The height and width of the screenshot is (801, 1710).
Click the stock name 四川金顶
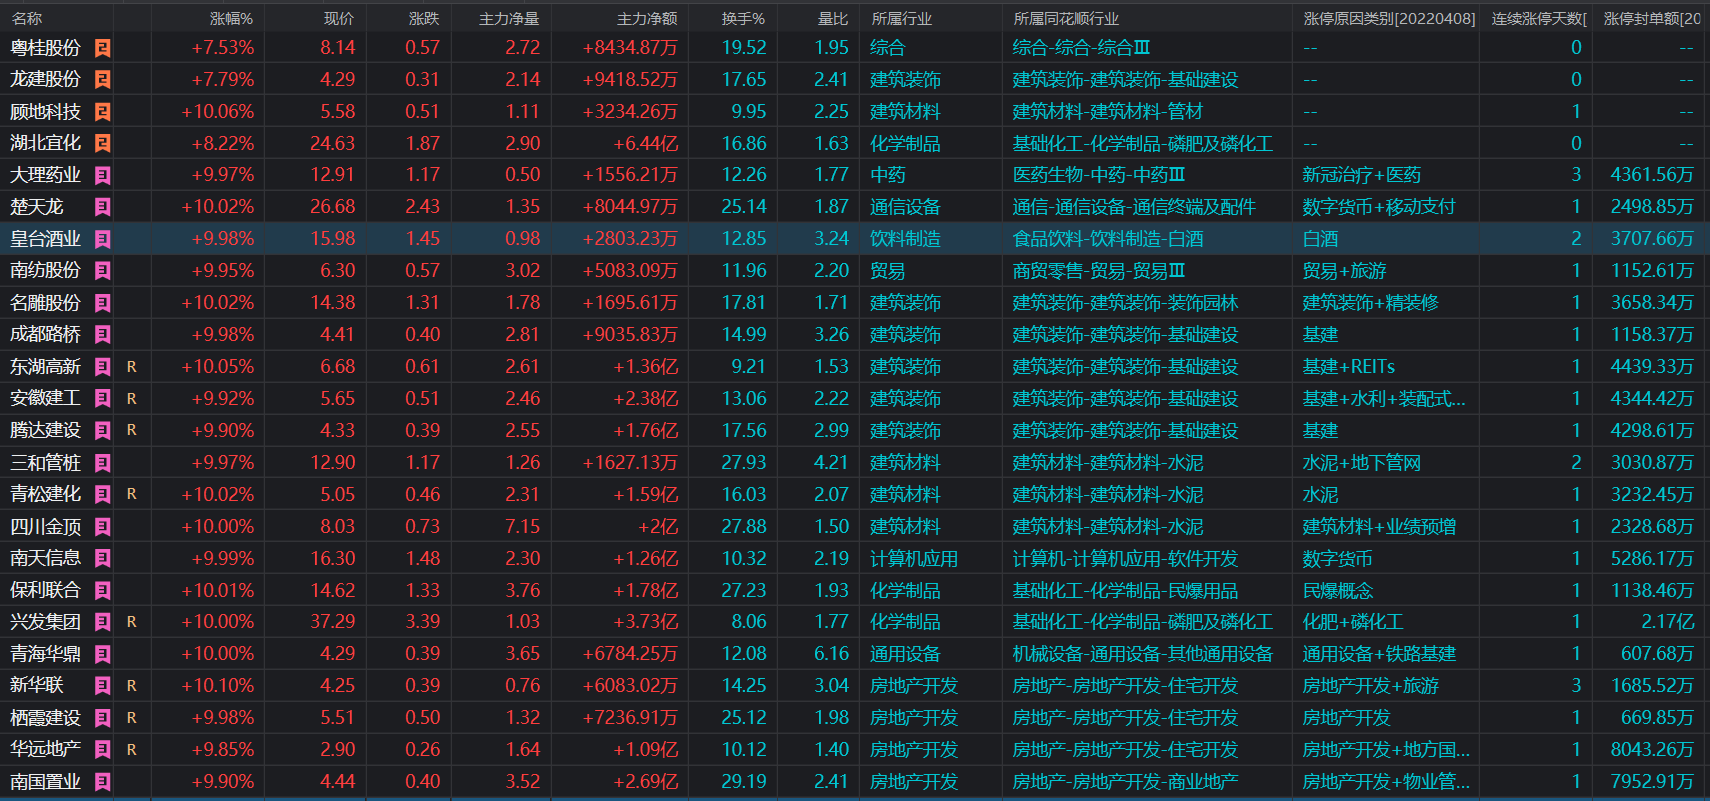(x=46, y=527)
